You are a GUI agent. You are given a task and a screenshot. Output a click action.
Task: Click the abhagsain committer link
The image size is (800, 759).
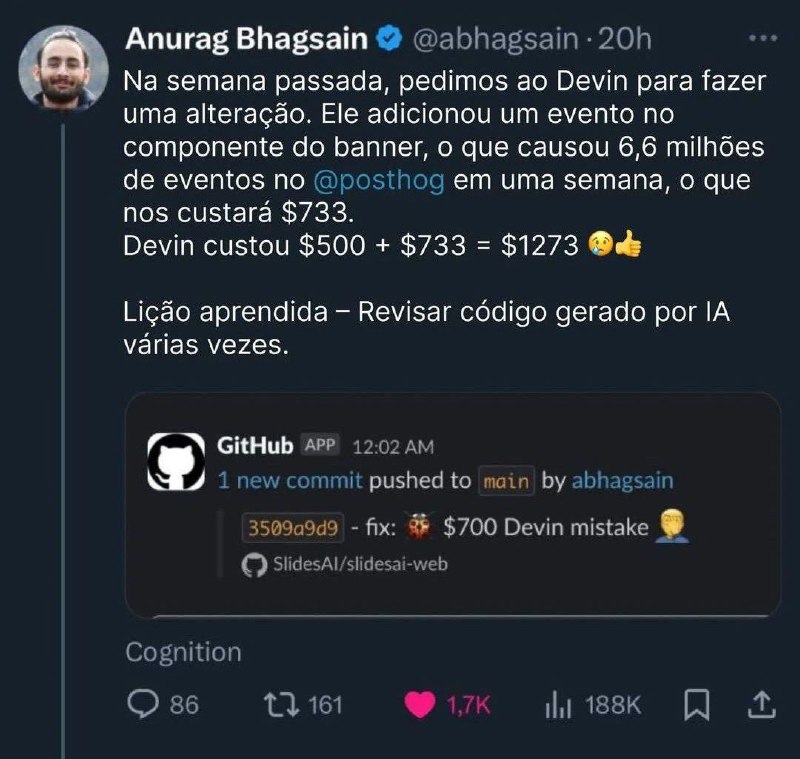622,480
